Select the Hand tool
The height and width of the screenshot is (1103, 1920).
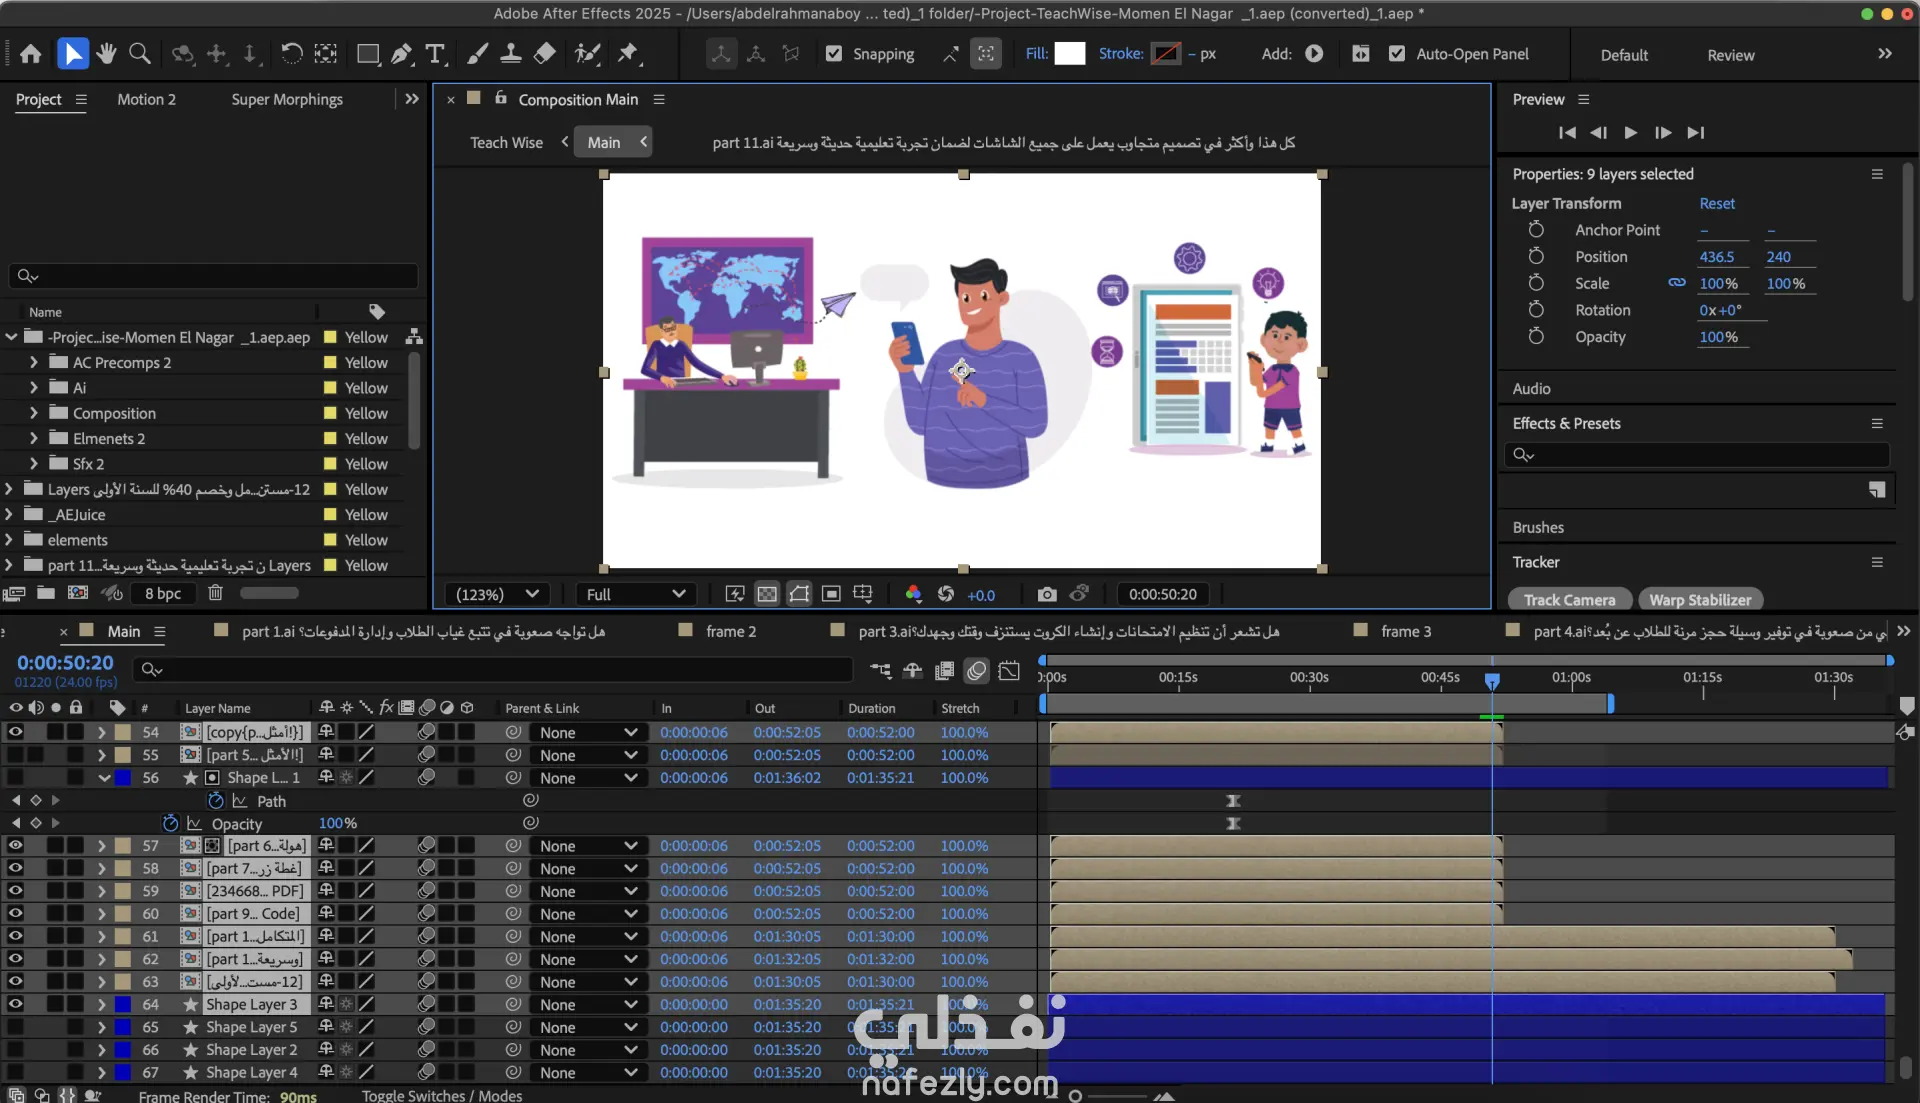coord(106,54)
